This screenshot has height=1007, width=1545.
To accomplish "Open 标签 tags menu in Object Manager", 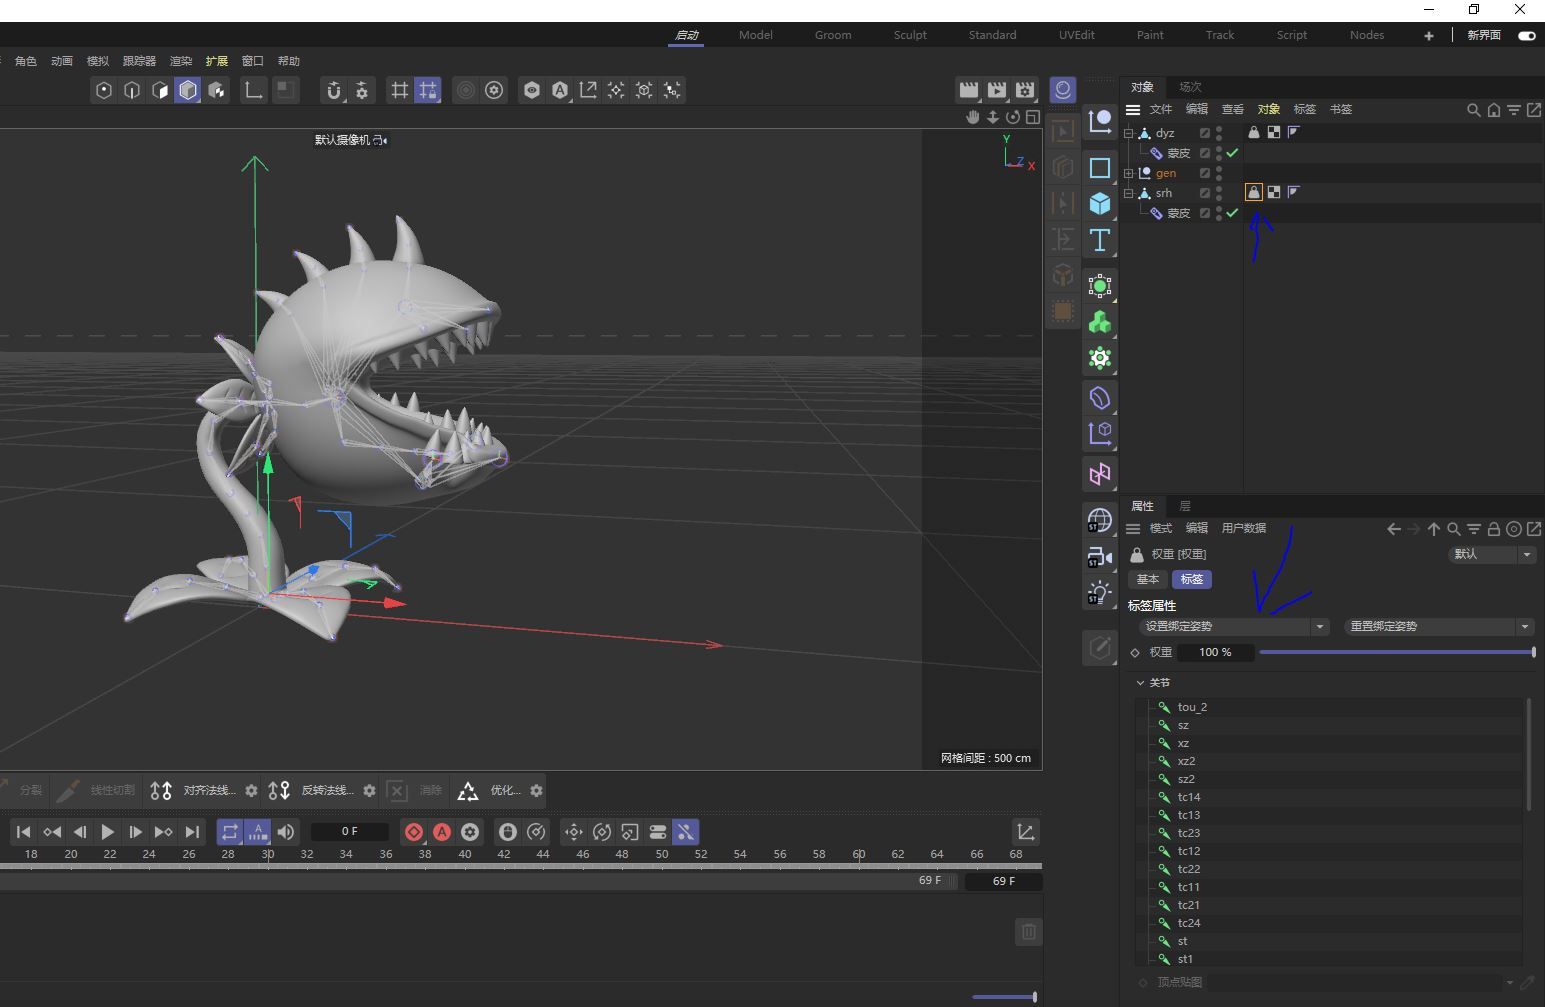I will click(1305, 110).
